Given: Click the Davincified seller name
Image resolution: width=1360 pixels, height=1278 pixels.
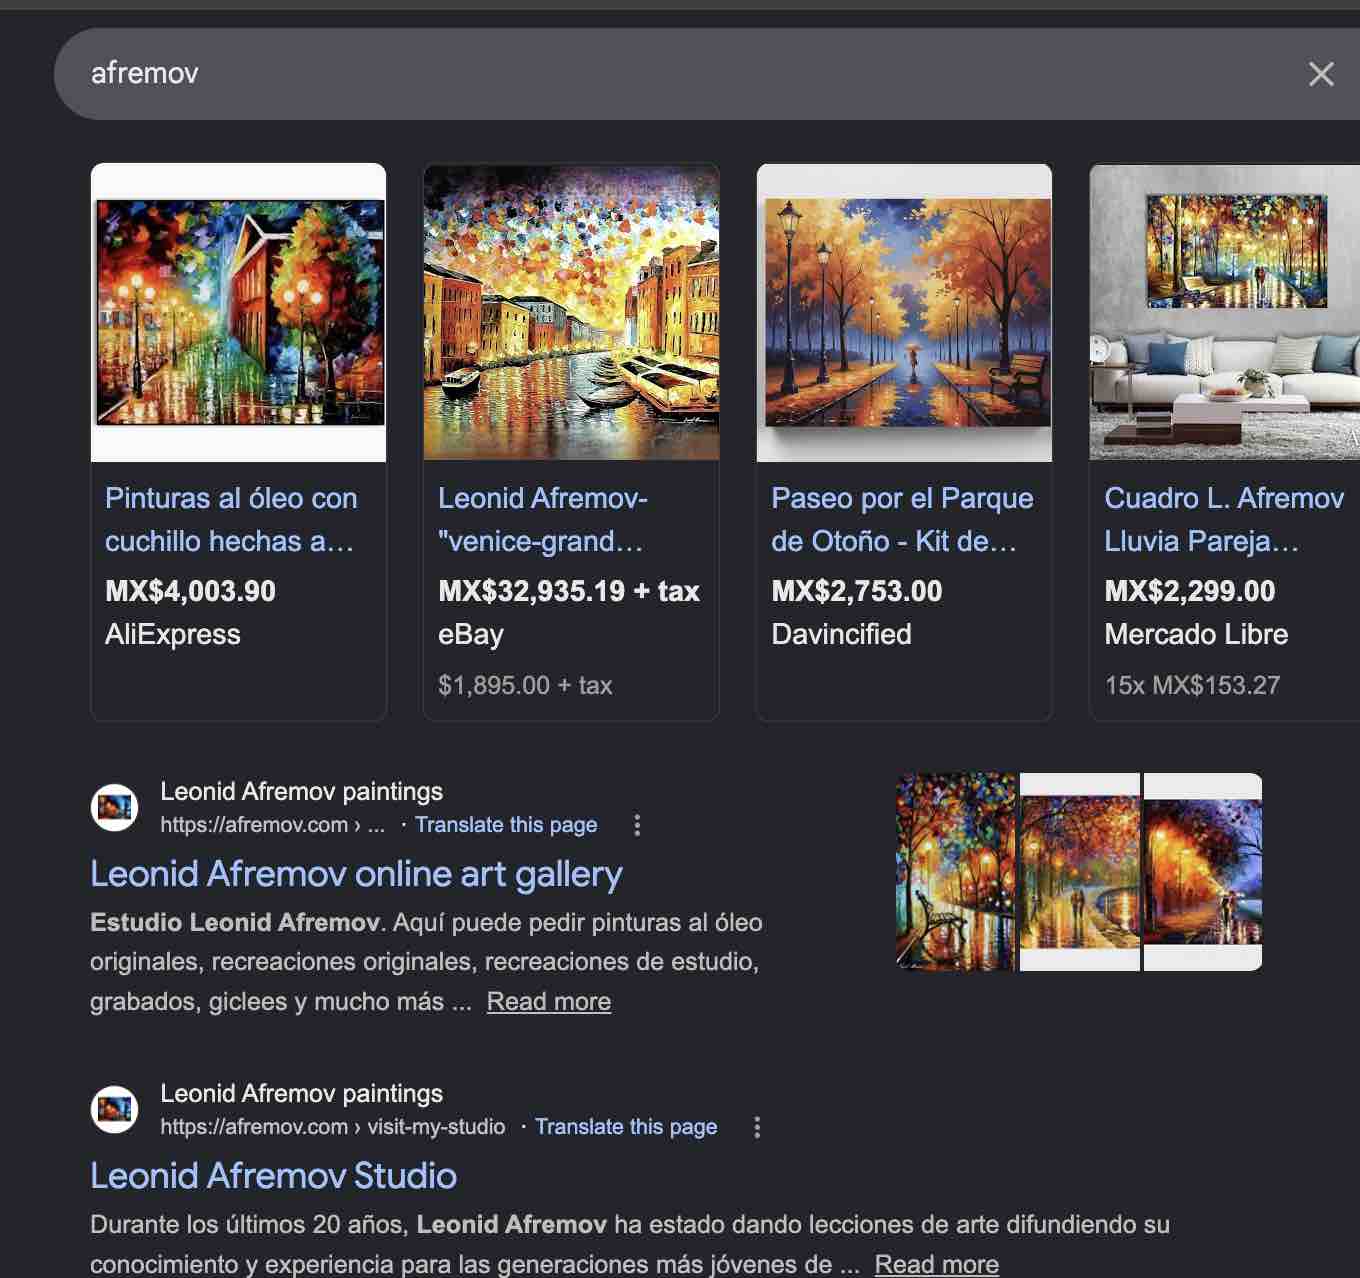Looking at the screenshot, I should [841, 635].
